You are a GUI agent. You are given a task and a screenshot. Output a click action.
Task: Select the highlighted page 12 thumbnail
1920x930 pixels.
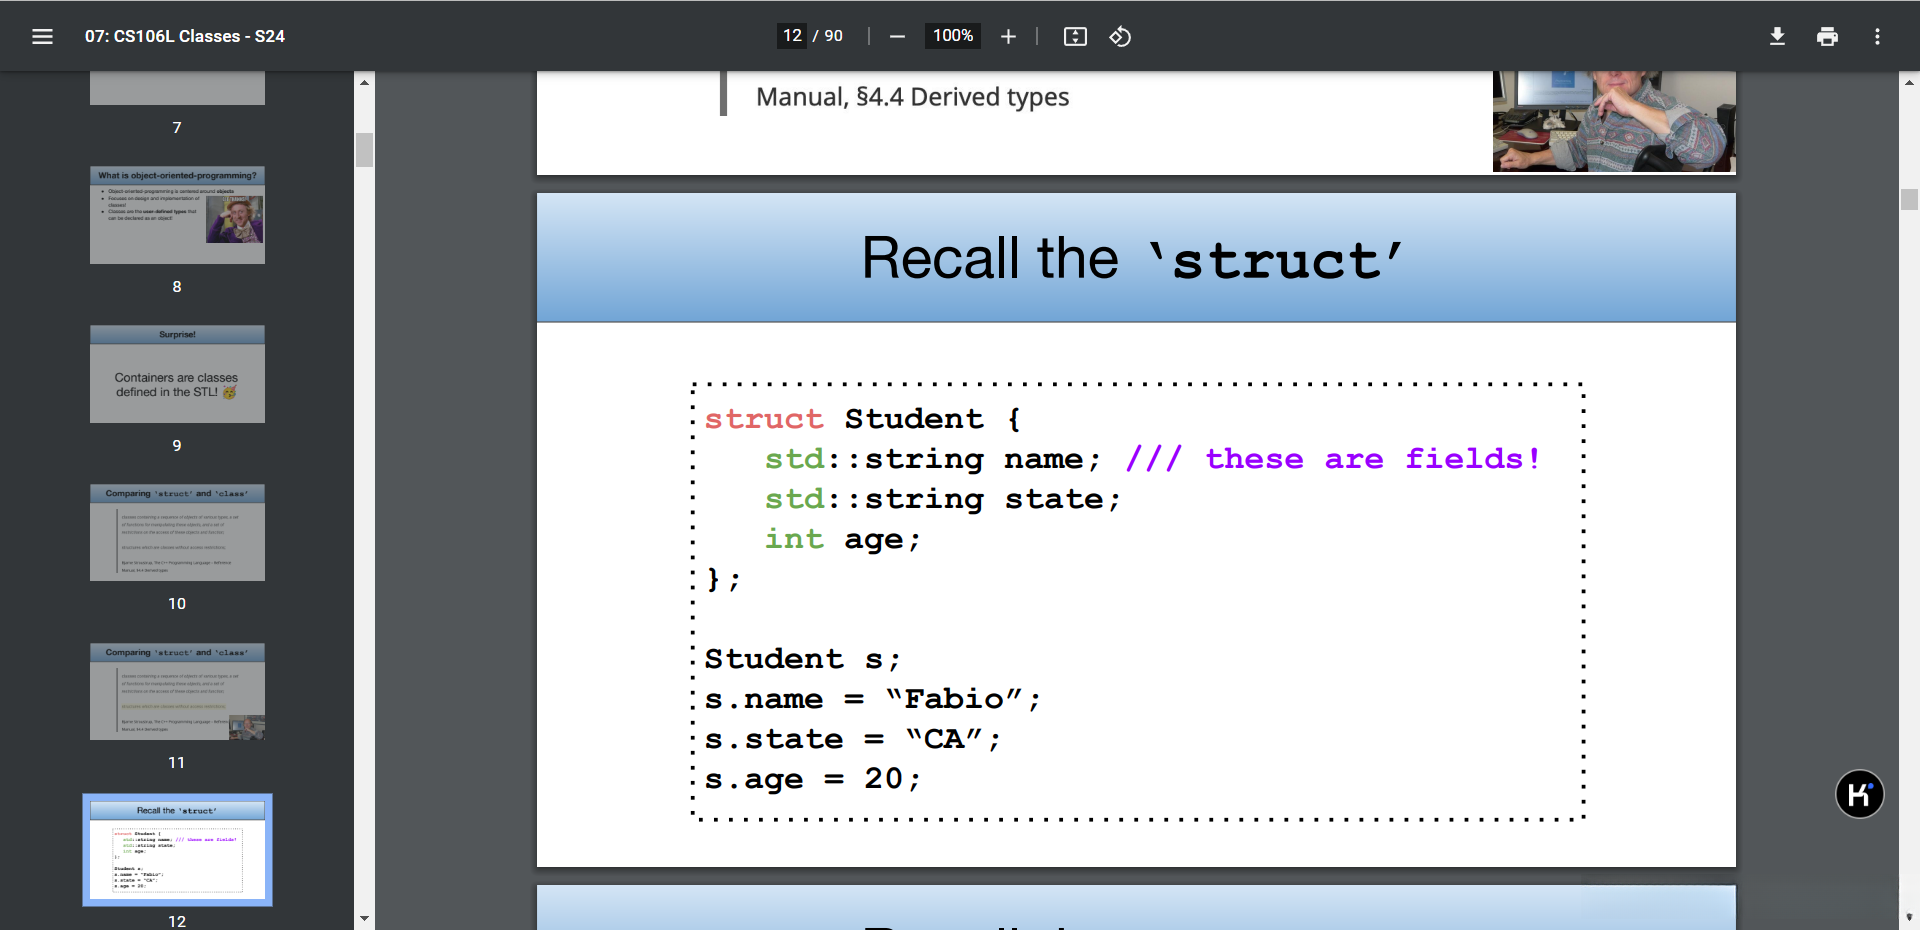coord(177,850)
